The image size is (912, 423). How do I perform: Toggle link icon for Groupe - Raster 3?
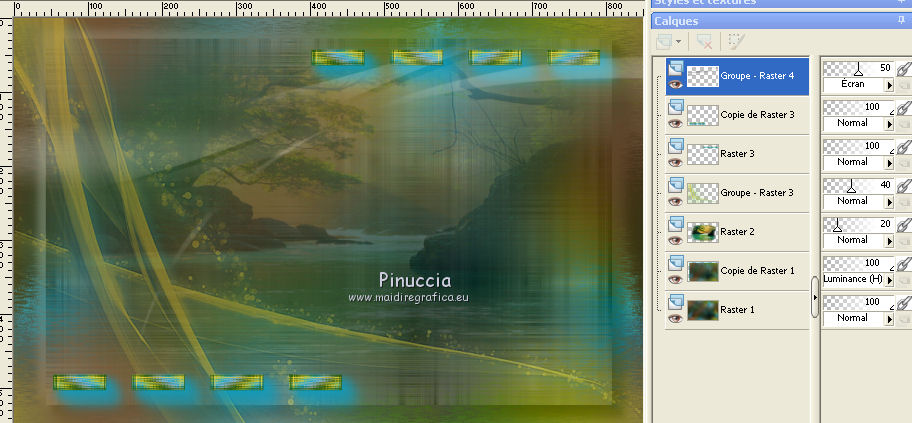(903, 187)
